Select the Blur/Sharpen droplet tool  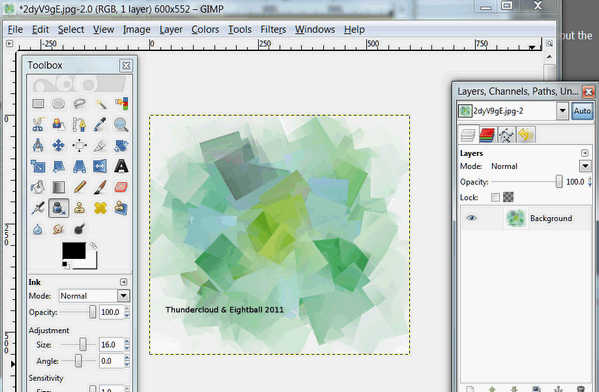38,229
